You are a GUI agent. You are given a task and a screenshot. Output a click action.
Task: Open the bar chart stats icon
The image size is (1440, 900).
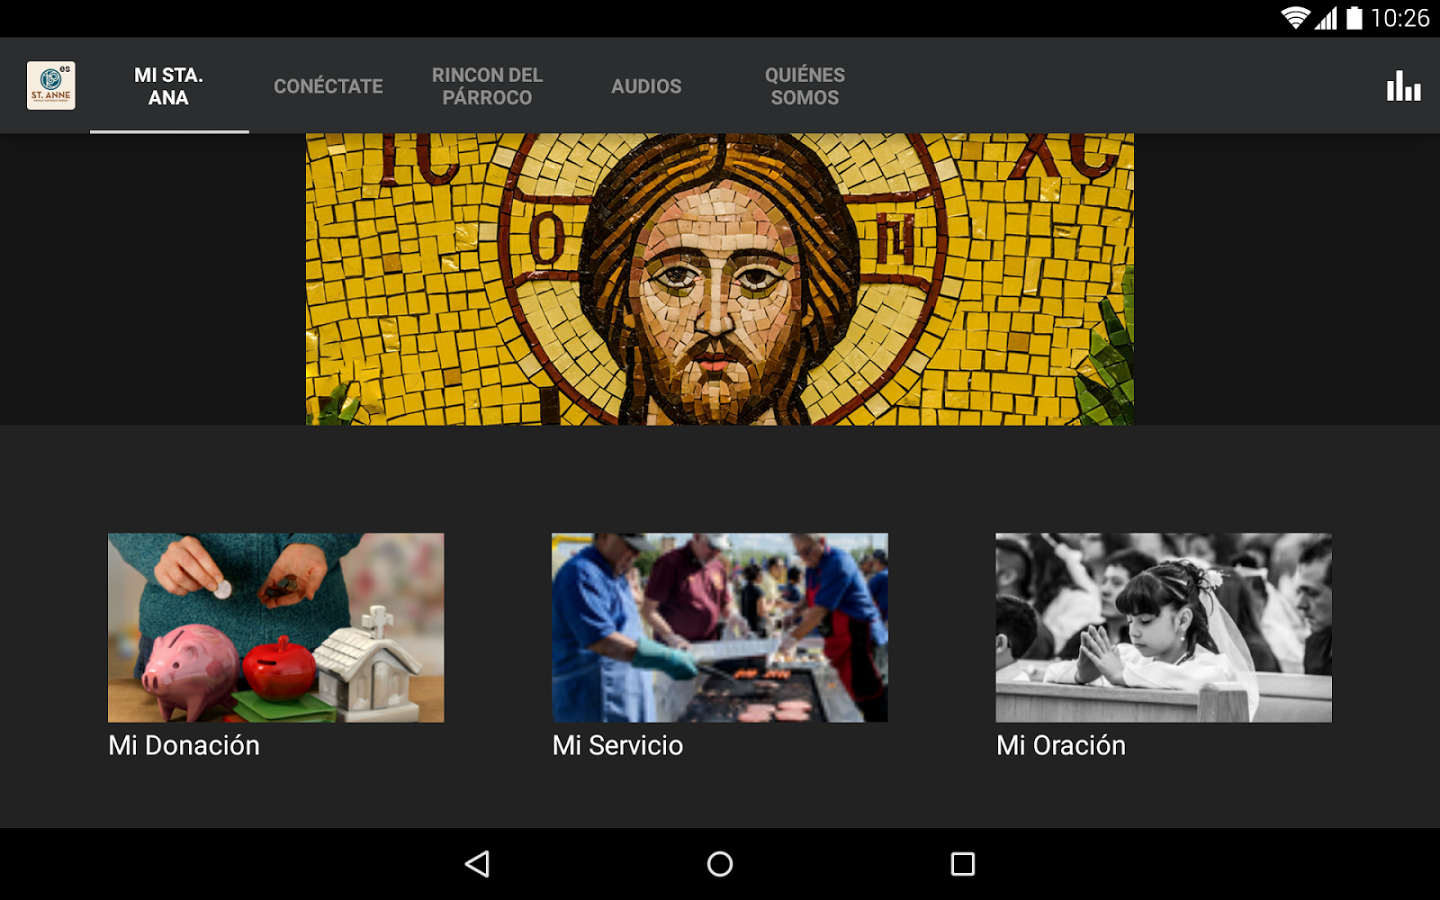click(1403, 86)
